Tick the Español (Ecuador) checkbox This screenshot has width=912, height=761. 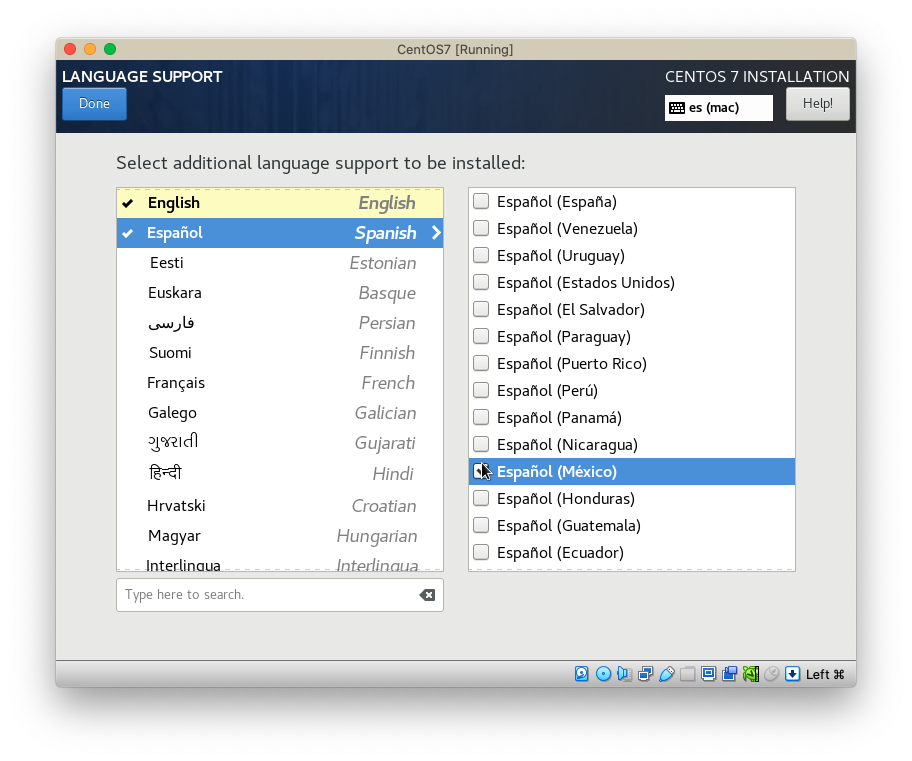coord(481,552)
